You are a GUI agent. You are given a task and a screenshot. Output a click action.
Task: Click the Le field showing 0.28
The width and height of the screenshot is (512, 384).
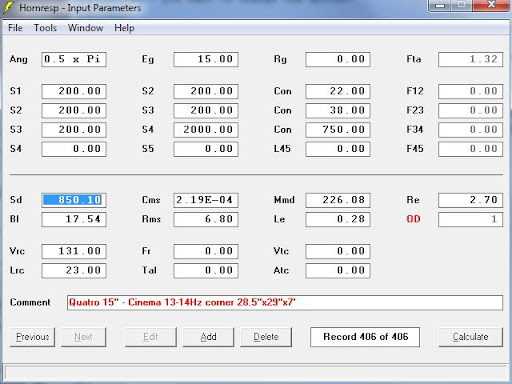(x=338, y=219)
